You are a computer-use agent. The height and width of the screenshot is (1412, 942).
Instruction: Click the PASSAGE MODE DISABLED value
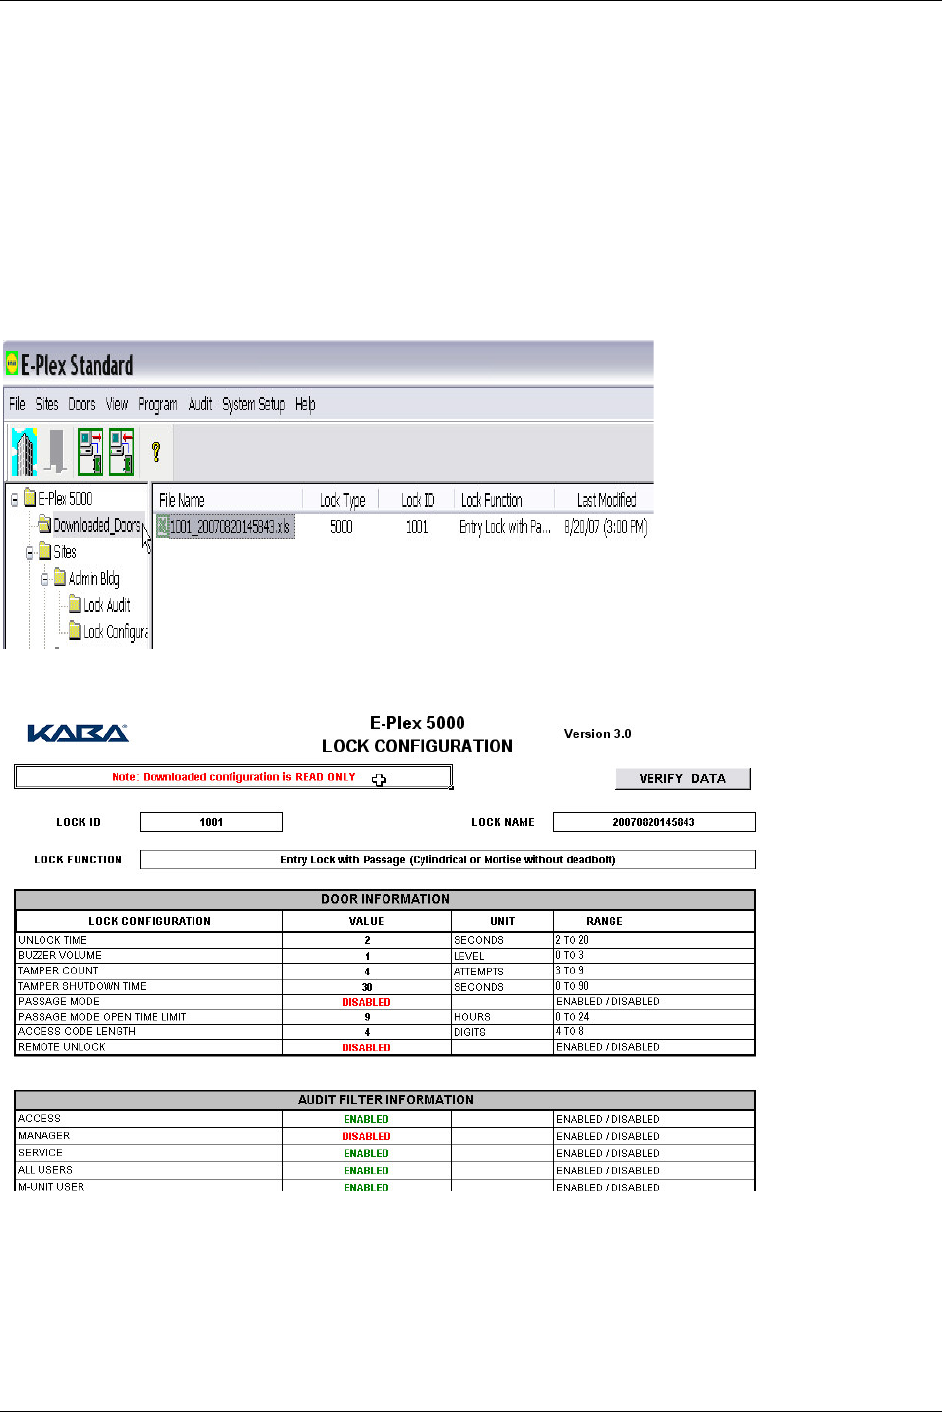pos(367,1002)
